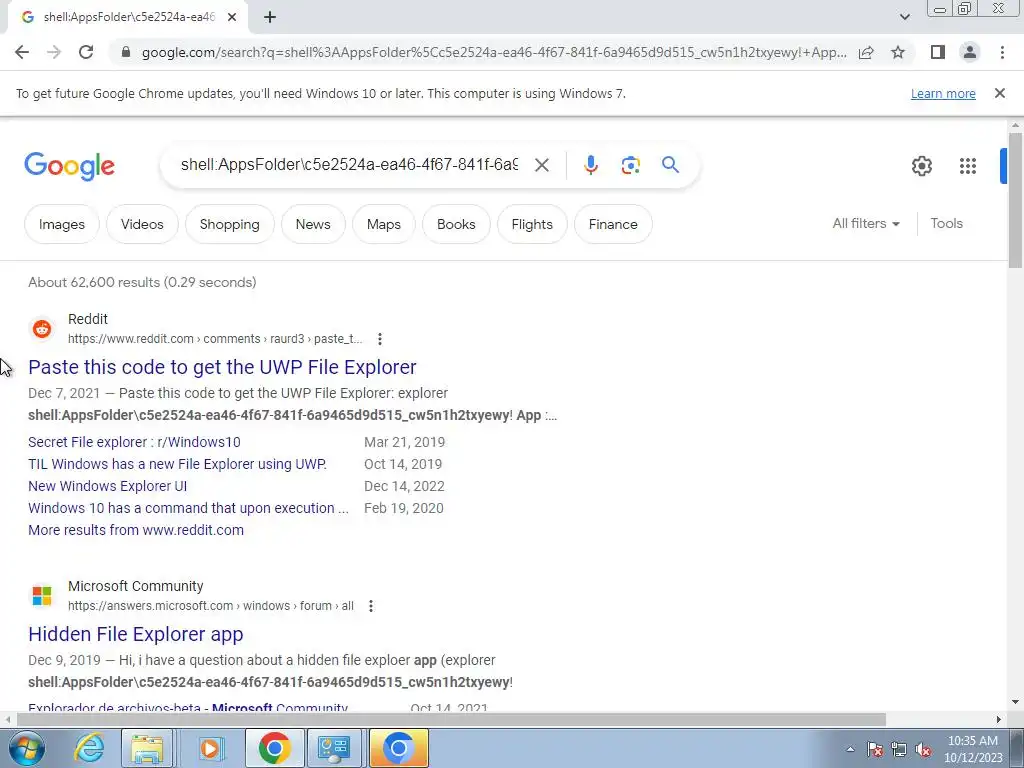Clear the search box with the X
Viewport: 1024px width, 768px height.
(x=541, y=165)
